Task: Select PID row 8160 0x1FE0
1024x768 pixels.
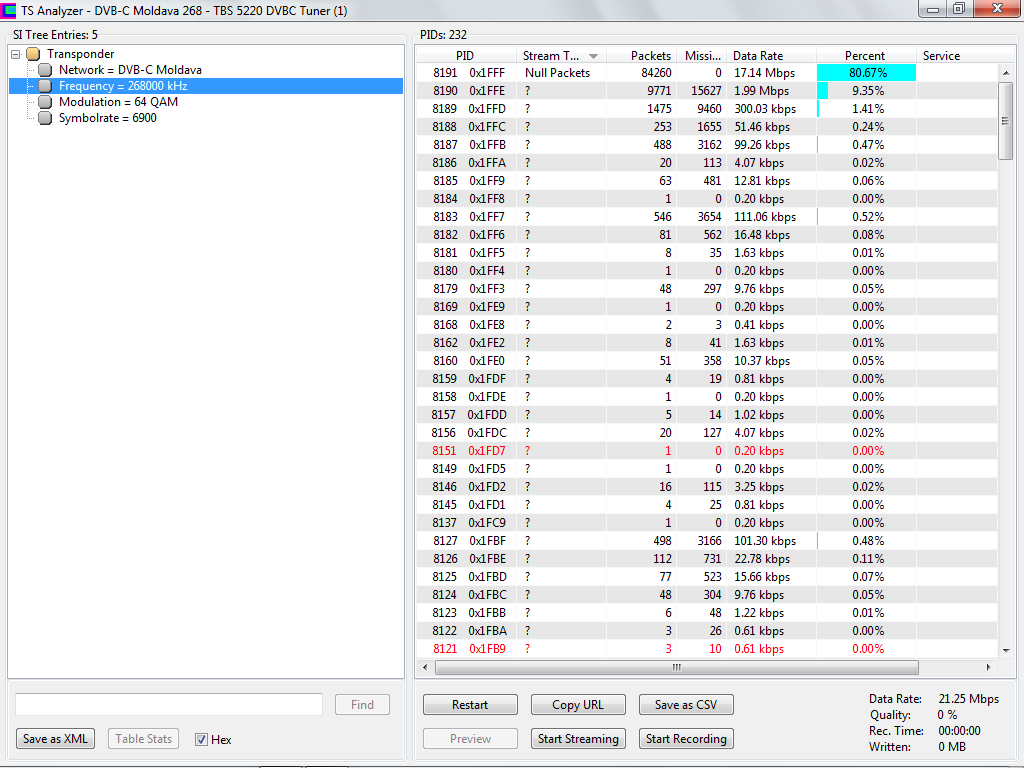Action: pyautogui.click(x=707, y=360)
